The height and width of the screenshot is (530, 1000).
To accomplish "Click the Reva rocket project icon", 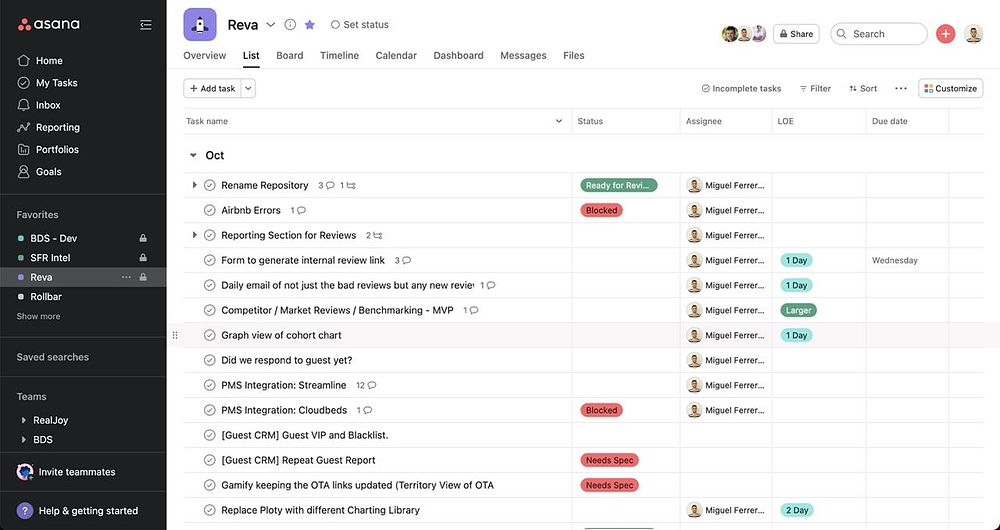I will [200, 25].
